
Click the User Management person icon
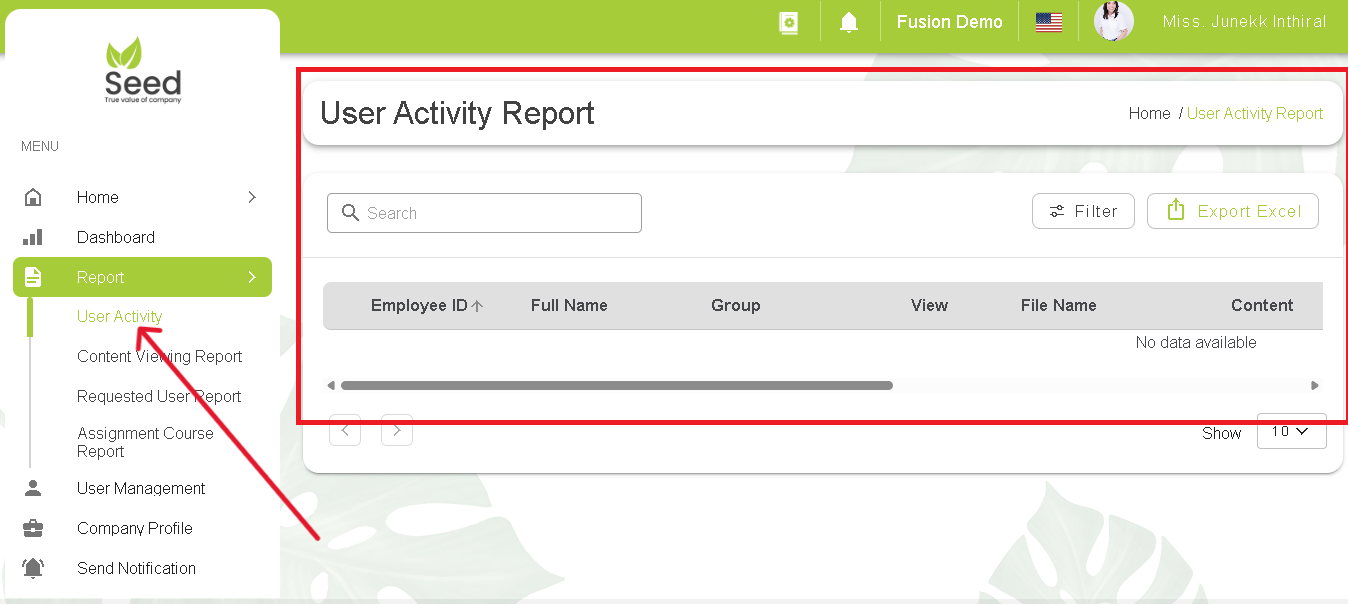point(34,488)
